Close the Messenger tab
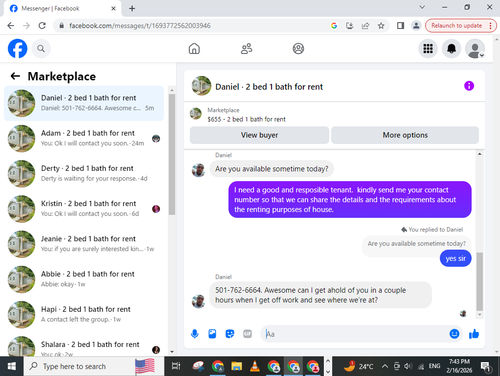The width and height of the screenshot is (500, 376). coord(113,8)
